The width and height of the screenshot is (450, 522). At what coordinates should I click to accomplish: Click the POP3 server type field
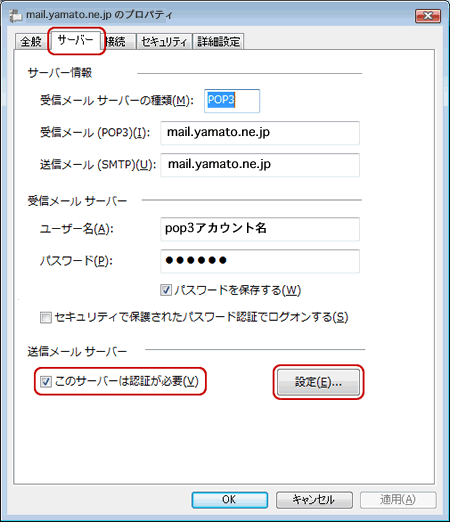pyautogui.click(x=232, y=101)
